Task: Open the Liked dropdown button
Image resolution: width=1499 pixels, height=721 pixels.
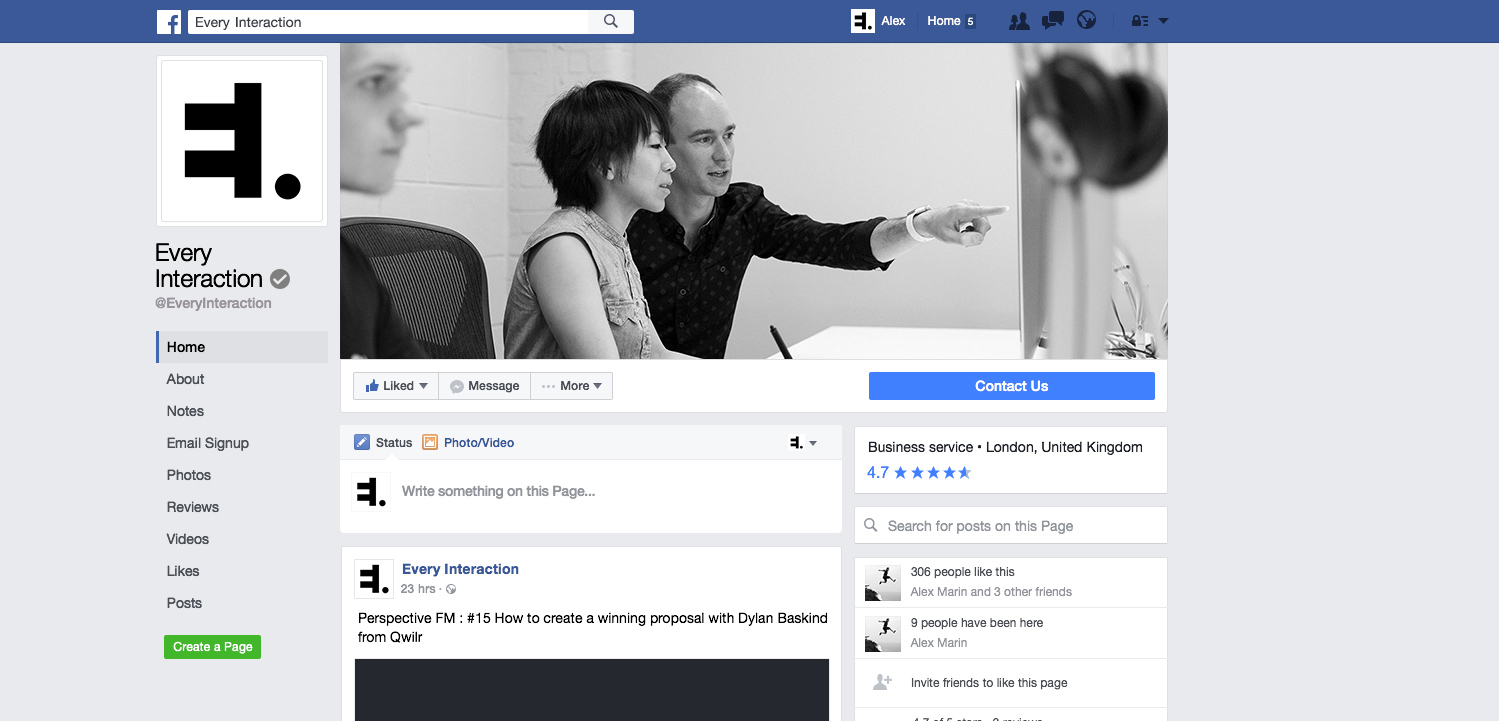Action: pyautogui.click(x=396, y=386)
